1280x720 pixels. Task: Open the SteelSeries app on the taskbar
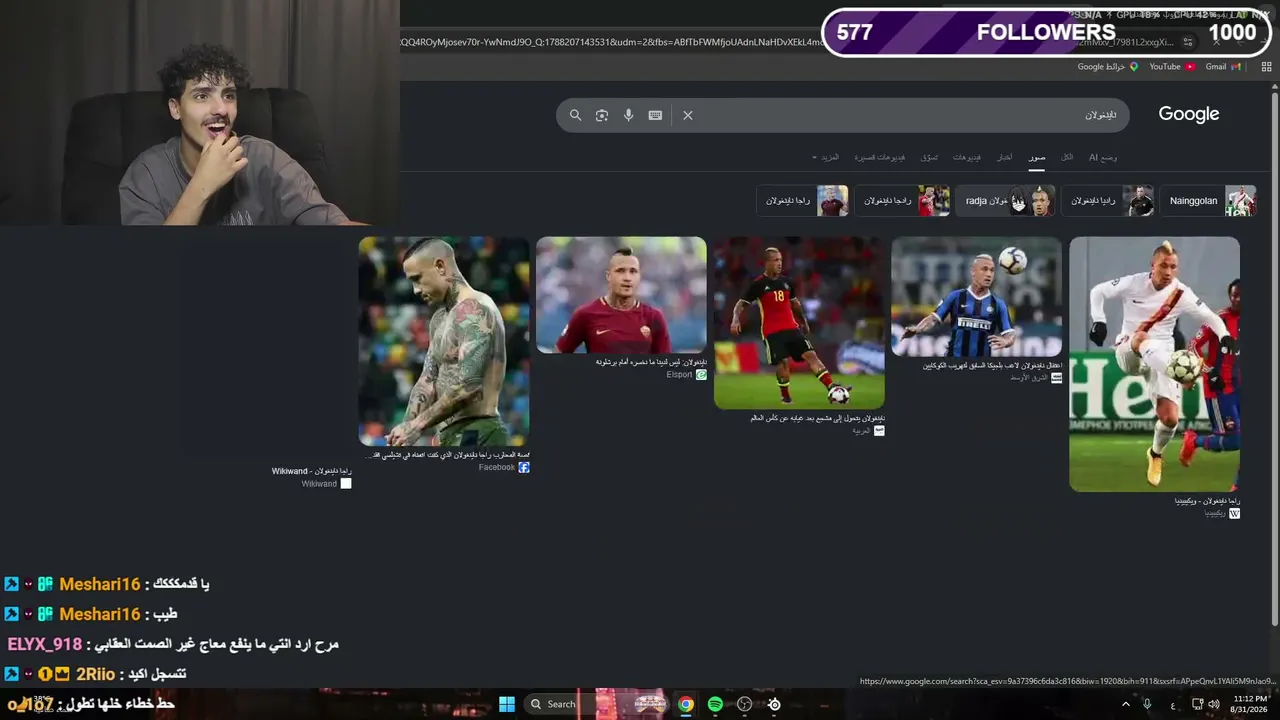[x=774, y=704]
